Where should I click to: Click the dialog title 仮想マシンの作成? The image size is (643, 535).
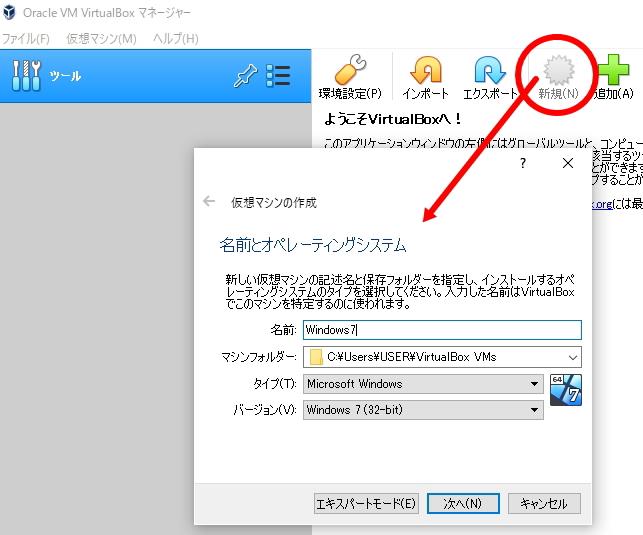274,203
